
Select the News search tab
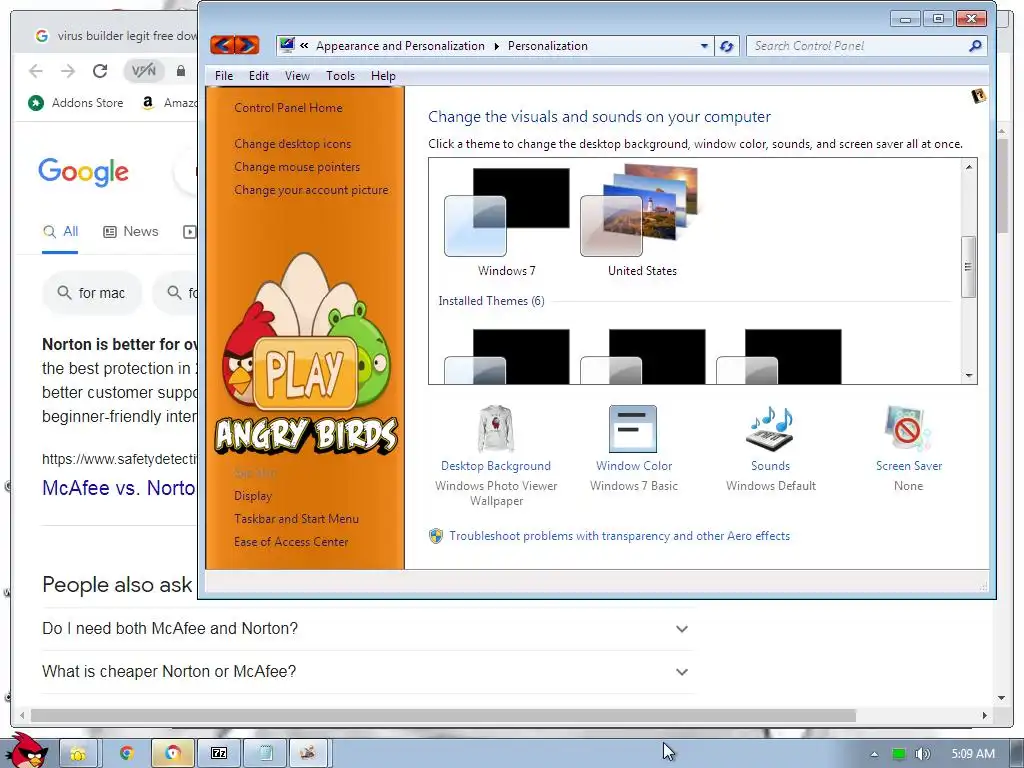coord(131,231)
